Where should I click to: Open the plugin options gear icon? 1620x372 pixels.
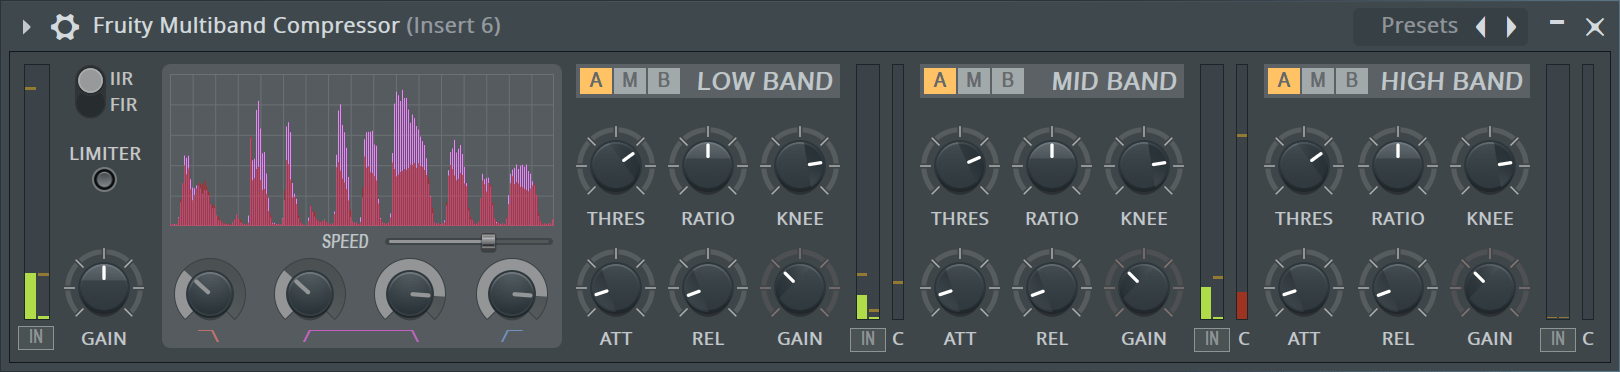point(65,26)
